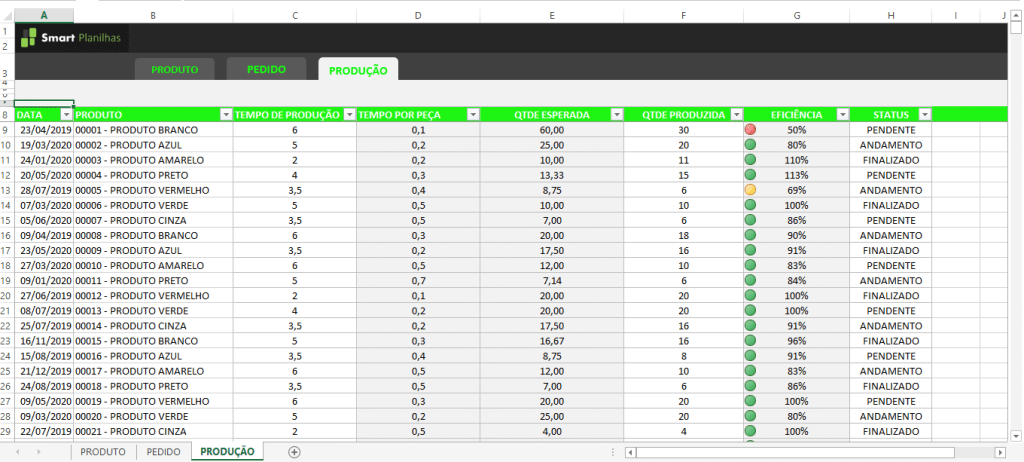
Task: Open TEMPO DE PRODUÇÃO filter dropdown
Action: pyautogui.click(x=349, y=115)
